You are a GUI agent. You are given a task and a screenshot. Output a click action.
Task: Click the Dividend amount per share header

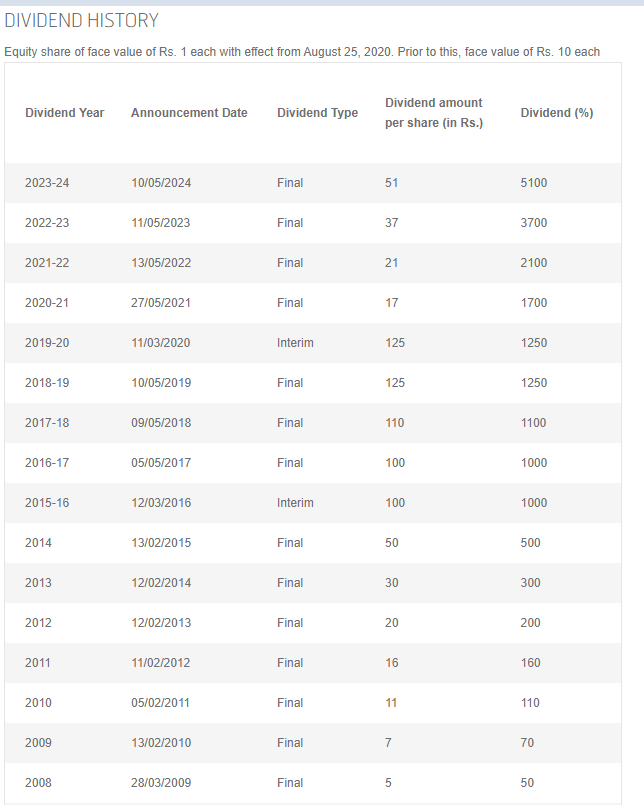coord(434,113)
